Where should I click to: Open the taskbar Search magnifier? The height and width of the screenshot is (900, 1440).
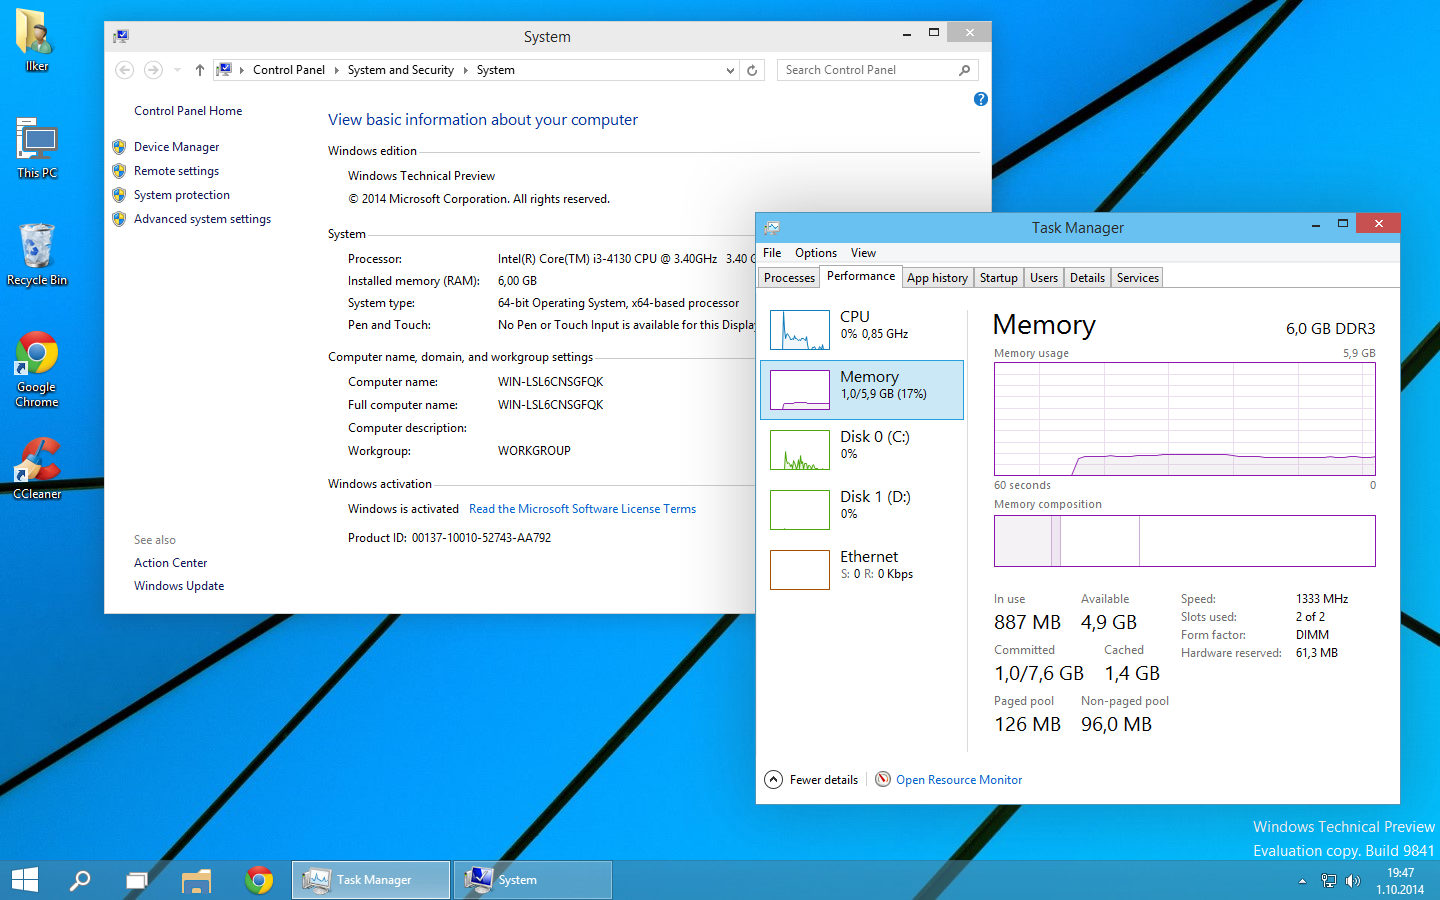pyautogui.click(x=80, y=880)
